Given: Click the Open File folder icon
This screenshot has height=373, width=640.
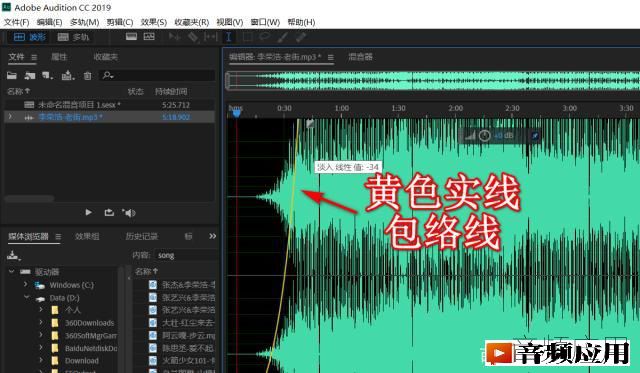Looking at the screenshot, I should pyautogui.click(x=12, y=75).
